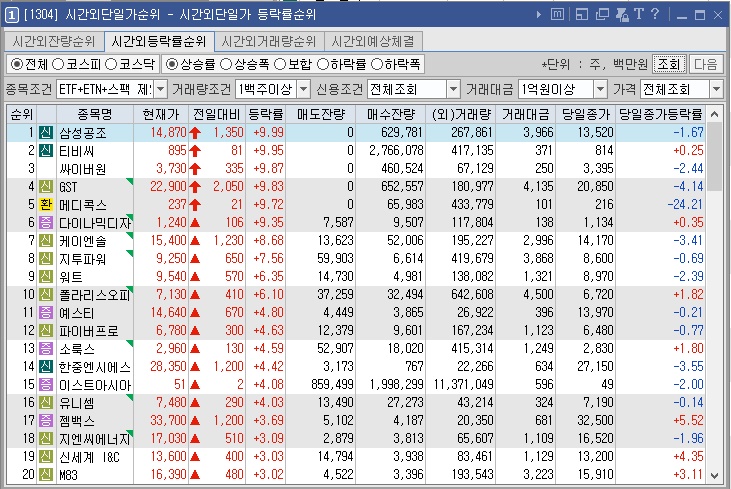Click the 신 badge next to 워트
The height and width of the screenshot is (489, 731).
[x=46, y=276]
